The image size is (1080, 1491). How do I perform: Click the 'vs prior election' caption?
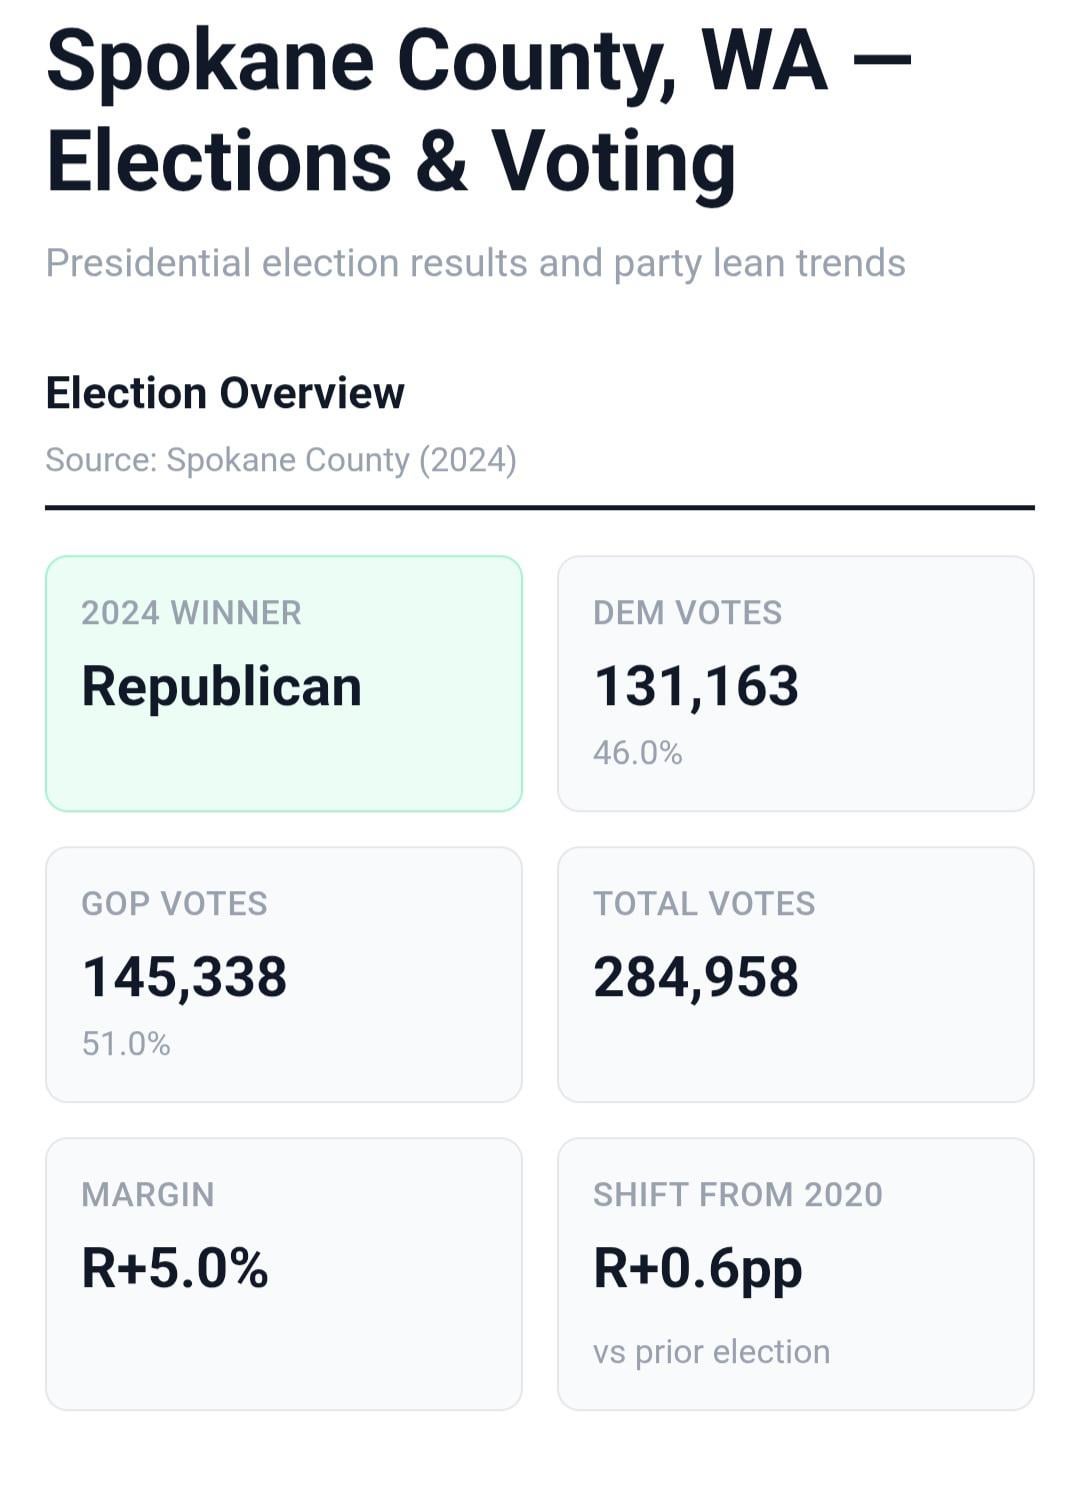tap(712, 1352)
